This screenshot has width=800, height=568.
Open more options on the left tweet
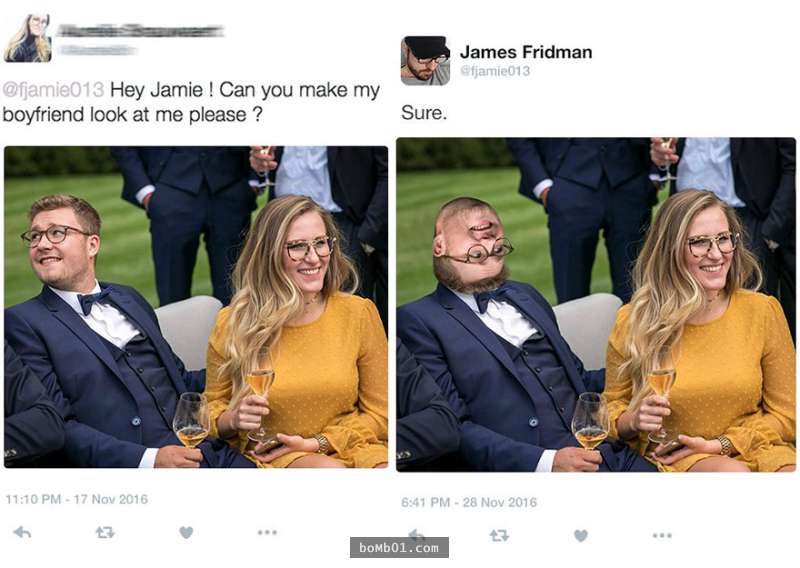pos(267,533)
